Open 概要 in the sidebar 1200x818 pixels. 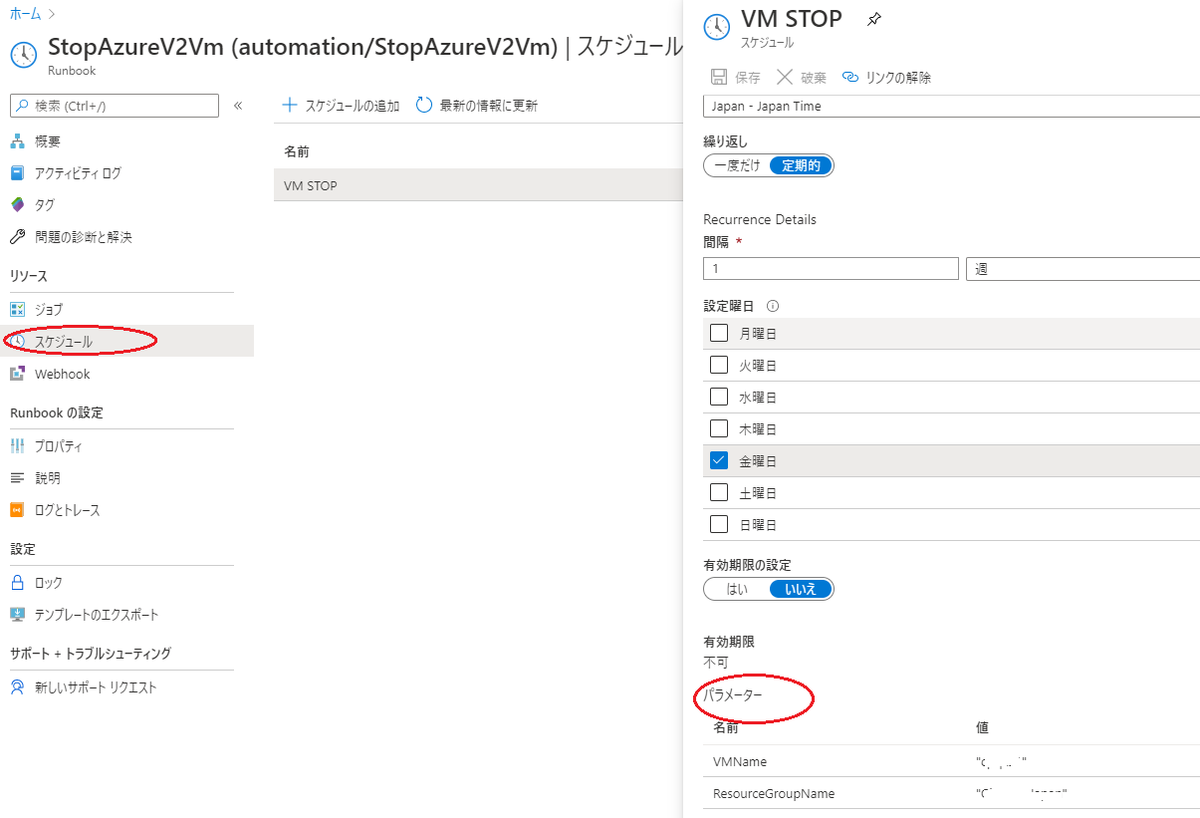click(x=47, y=141)
